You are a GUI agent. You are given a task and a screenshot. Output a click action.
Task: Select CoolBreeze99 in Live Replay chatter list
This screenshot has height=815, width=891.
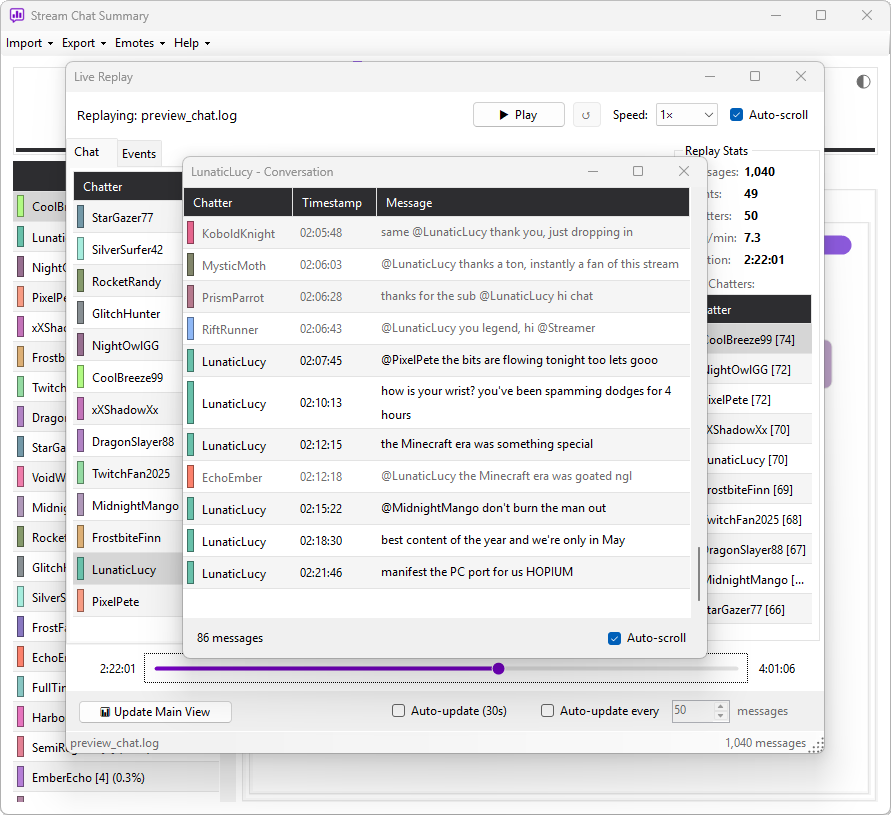128,378
